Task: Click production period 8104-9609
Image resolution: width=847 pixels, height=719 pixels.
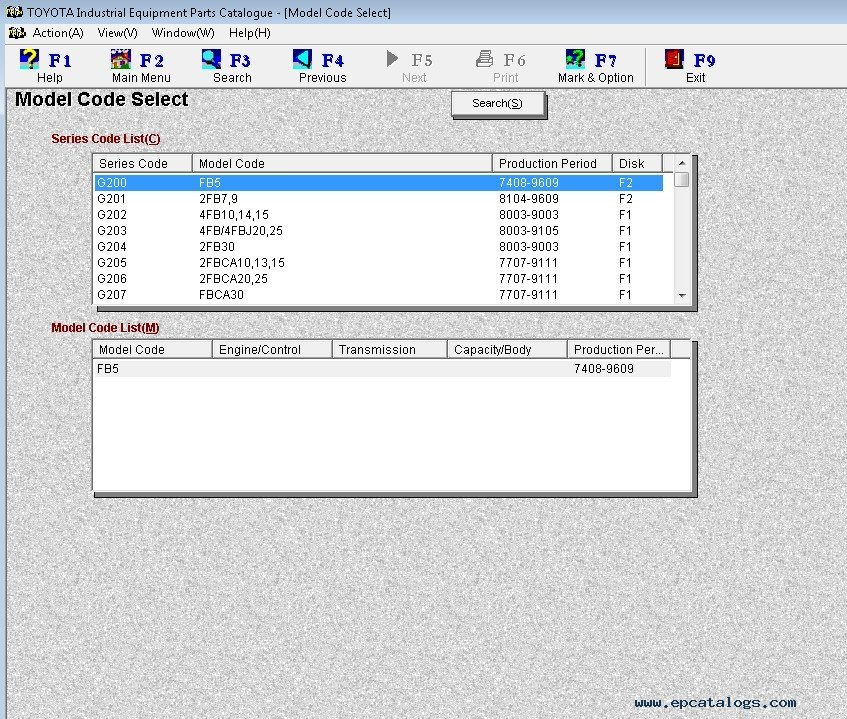Action: pyautogui.click(x=529, y=199)
